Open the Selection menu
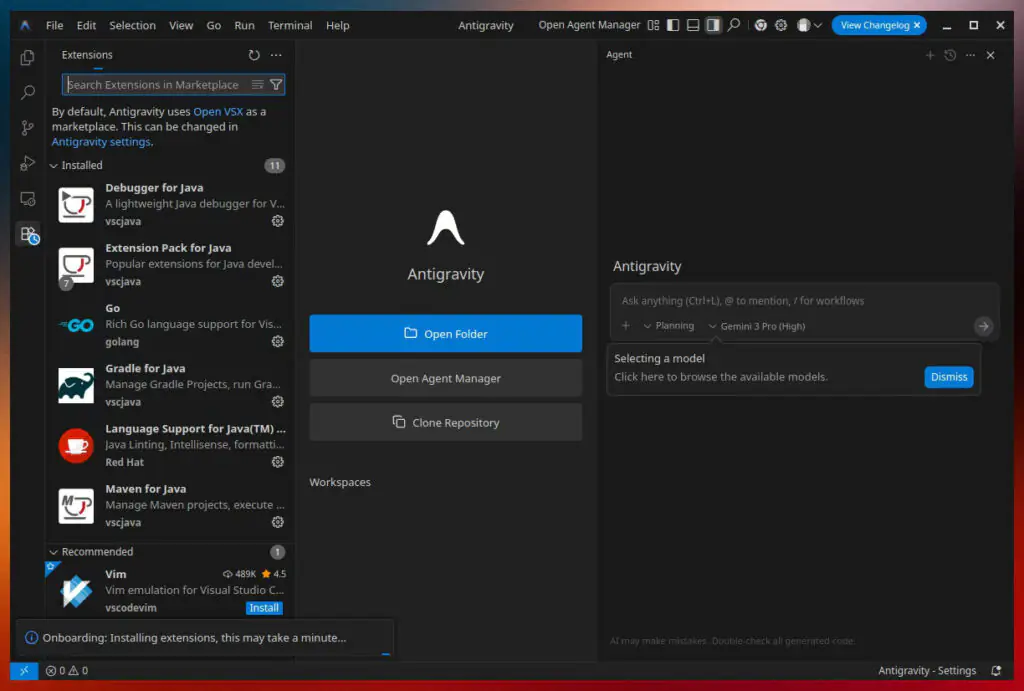This screenshot has height=691, width=1024. (x=132, y=25)
